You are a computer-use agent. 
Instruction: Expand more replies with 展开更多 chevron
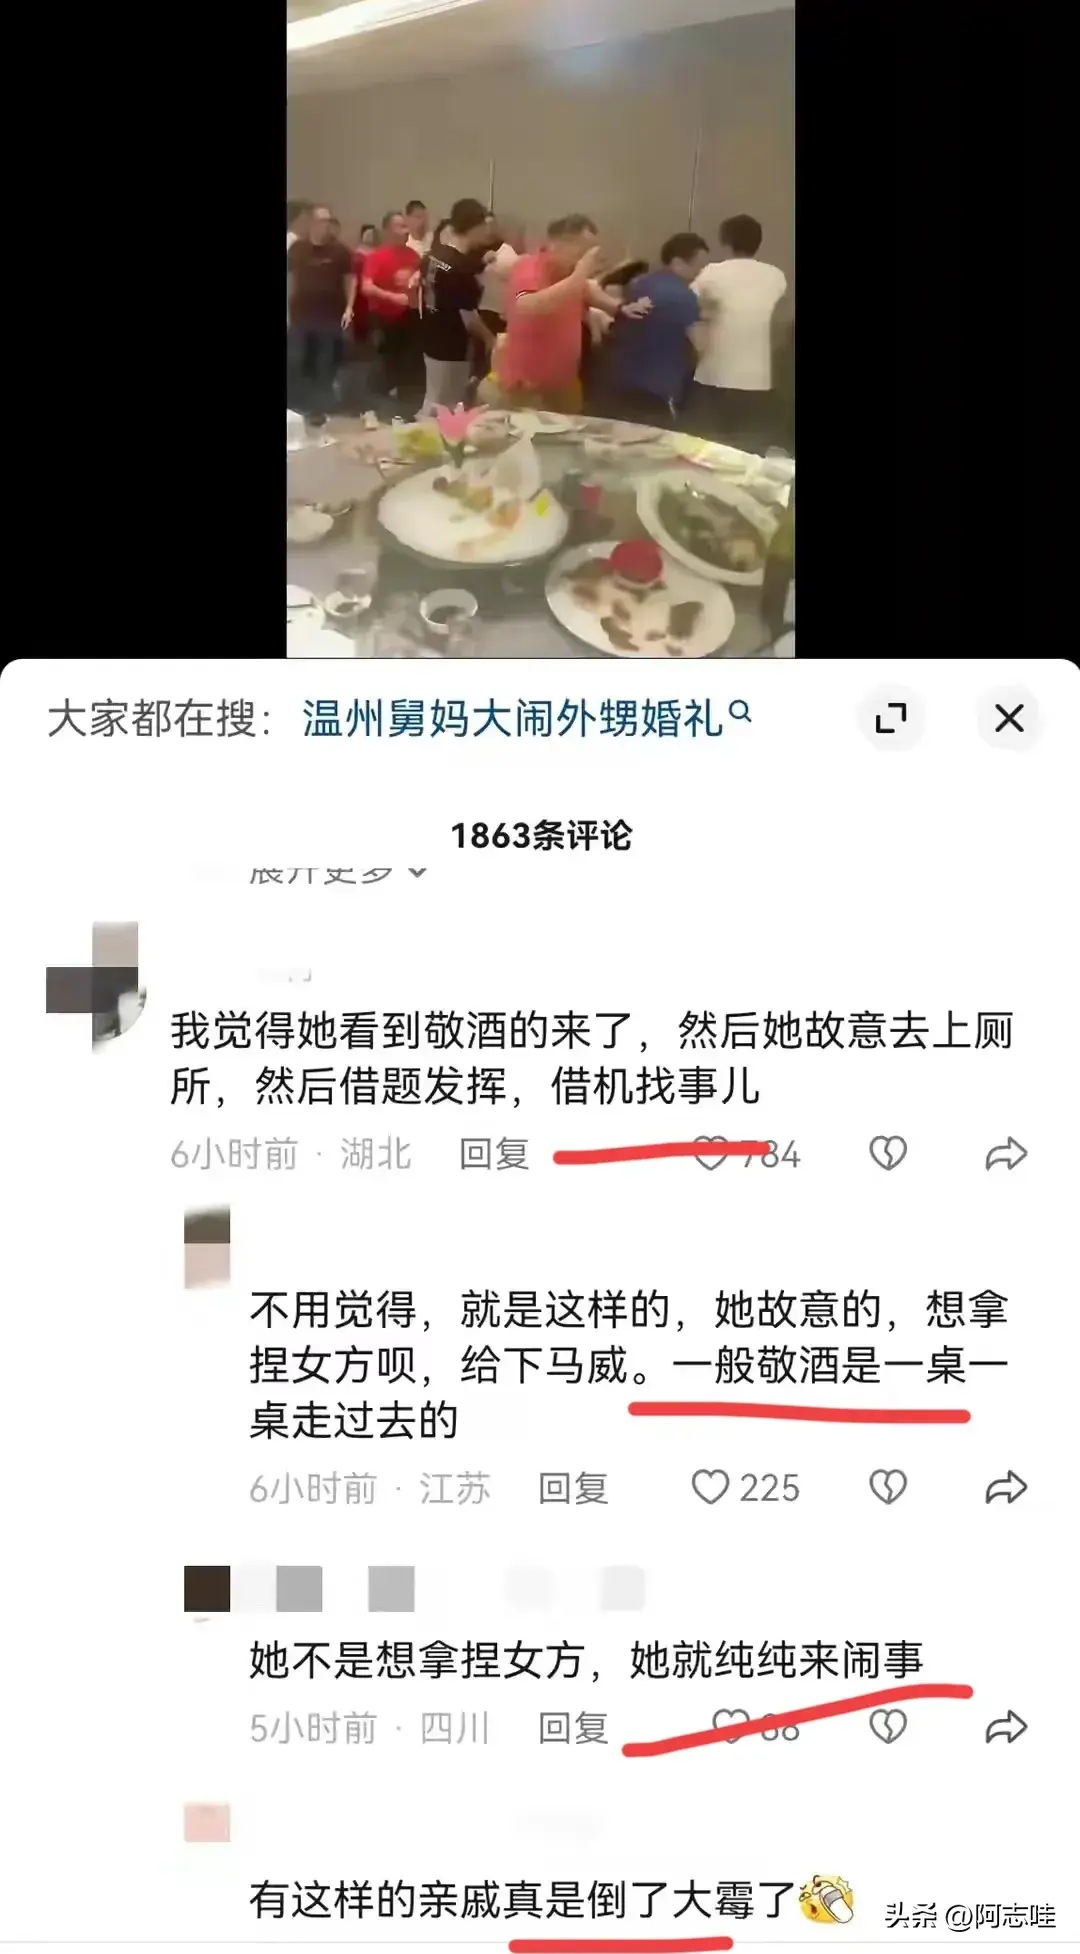pos(338,873)
